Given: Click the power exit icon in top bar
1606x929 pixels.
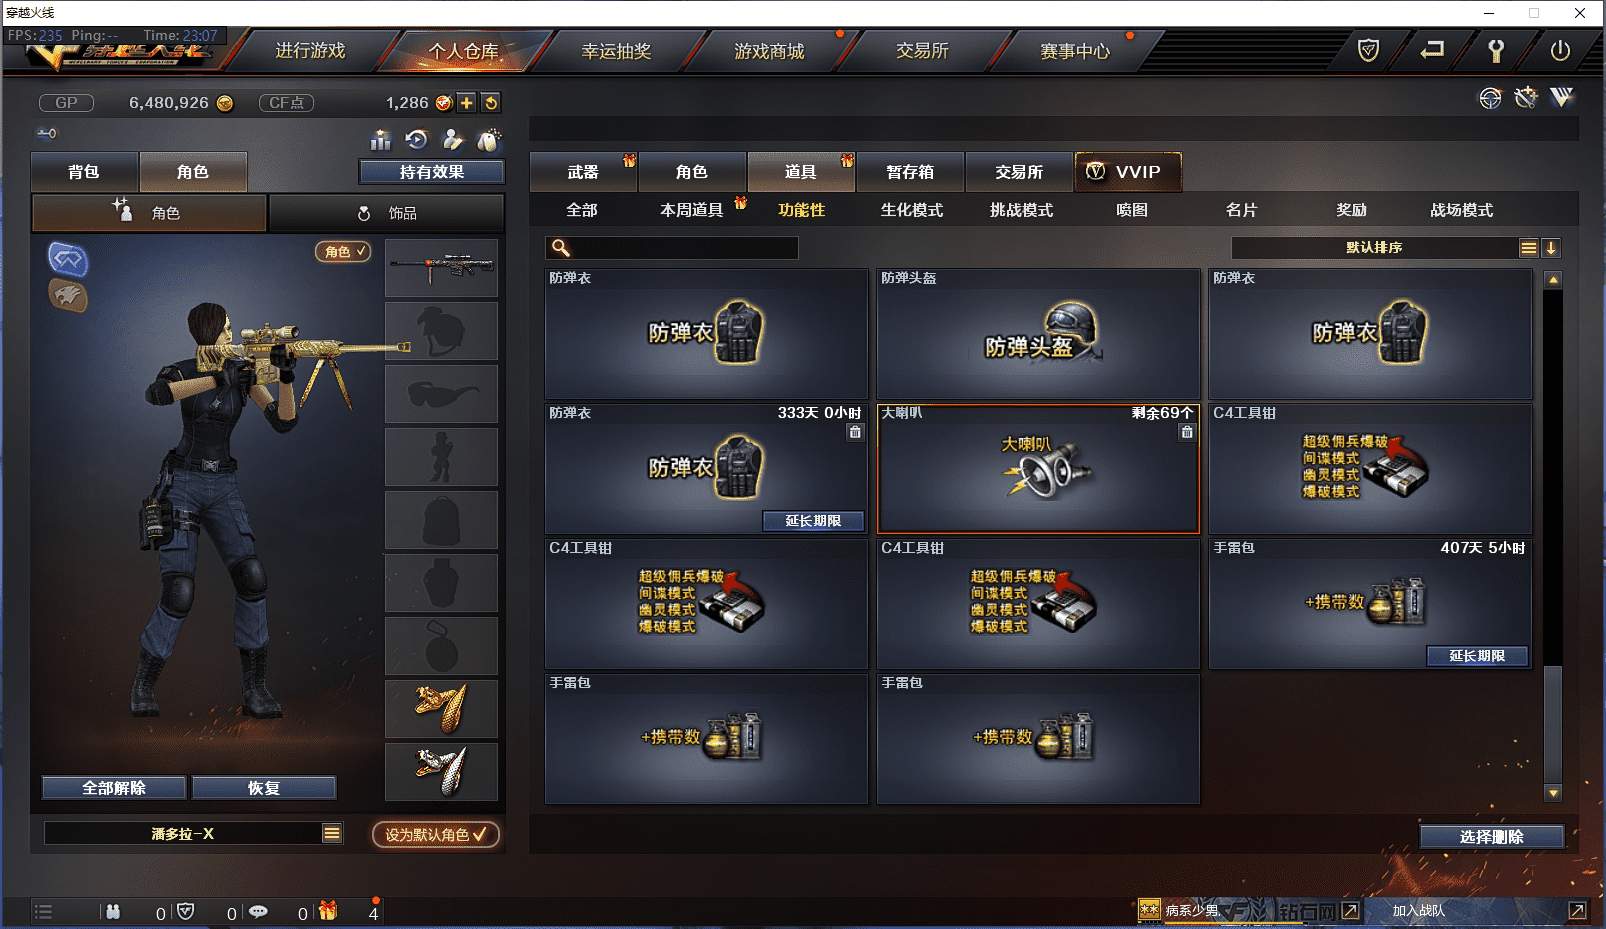Looking at the screenshot, I should click(x=1560, y=51).
